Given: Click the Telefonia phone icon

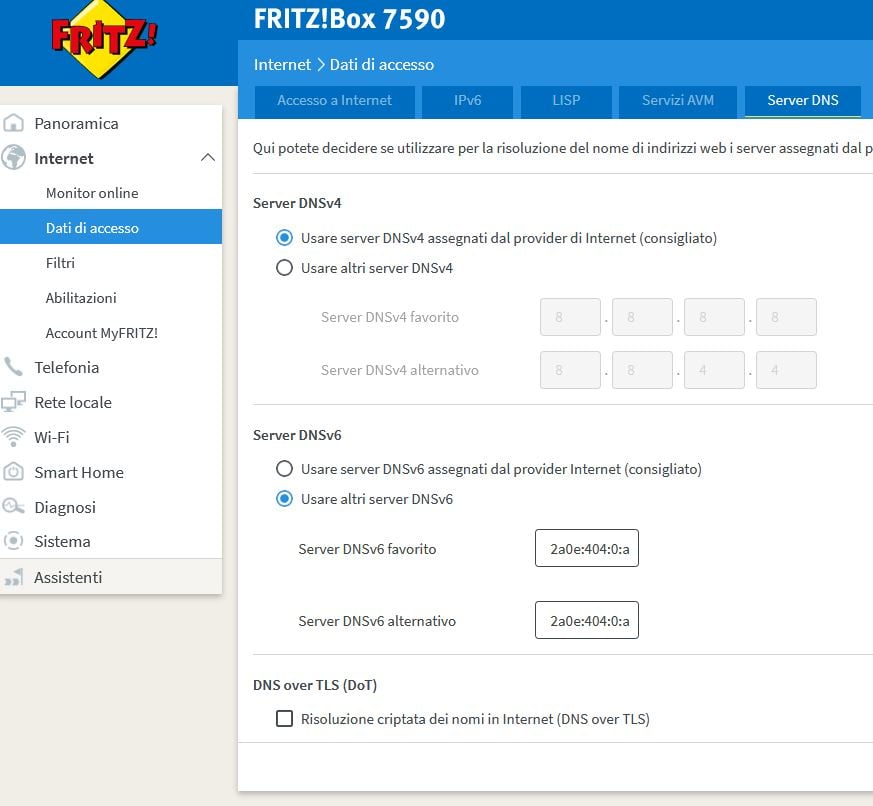Looking at the screenshot, I should coord(13,367).
